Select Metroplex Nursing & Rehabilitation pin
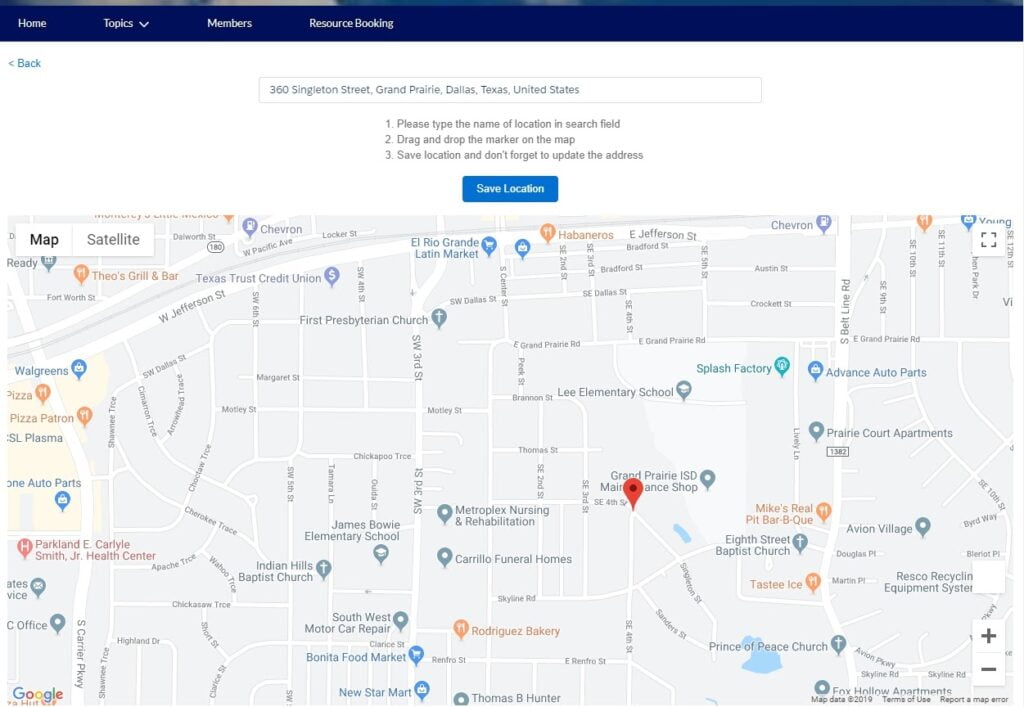The width and height of the screenshot is (1024, 707). [444, 514]
